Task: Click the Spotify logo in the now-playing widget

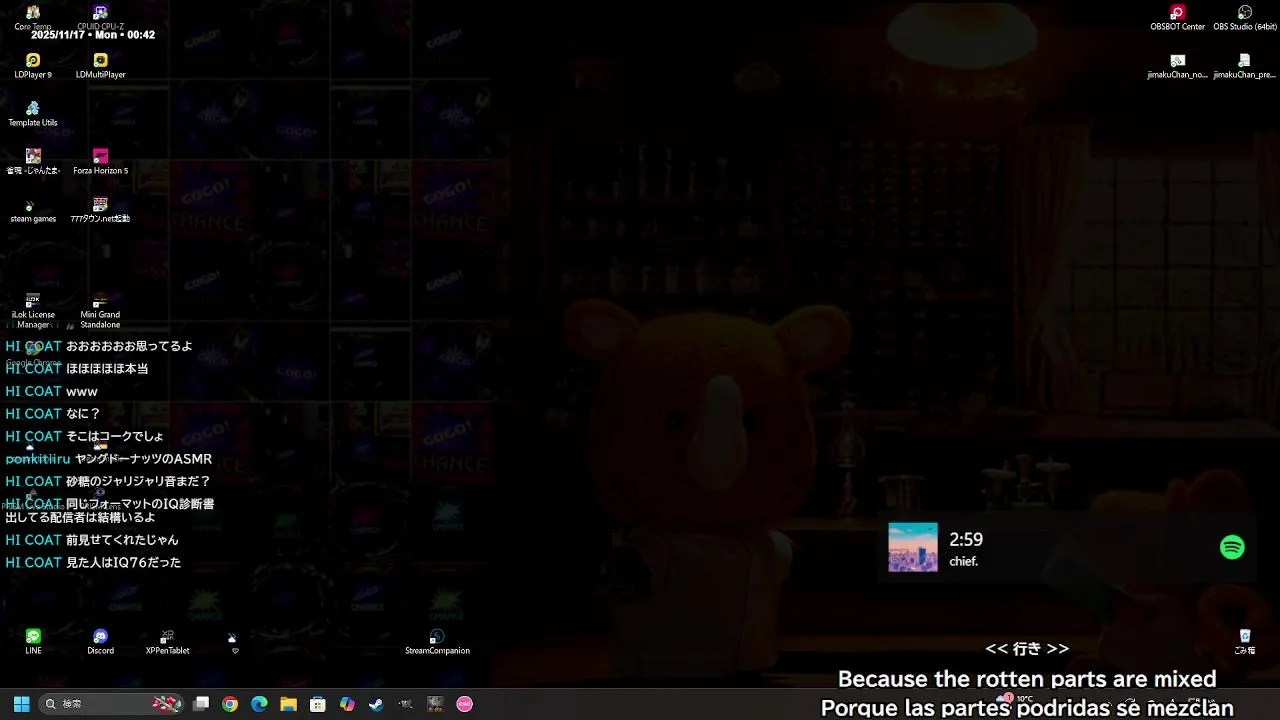Action: [x=1232, y=547]
